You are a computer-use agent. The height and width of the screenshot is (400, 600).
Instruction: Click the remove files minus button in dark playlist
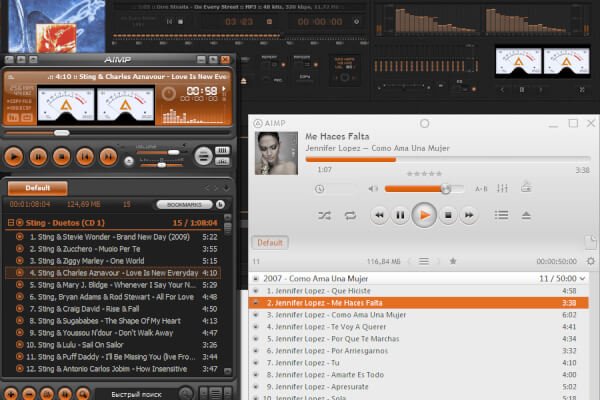(x=29, y=394)
